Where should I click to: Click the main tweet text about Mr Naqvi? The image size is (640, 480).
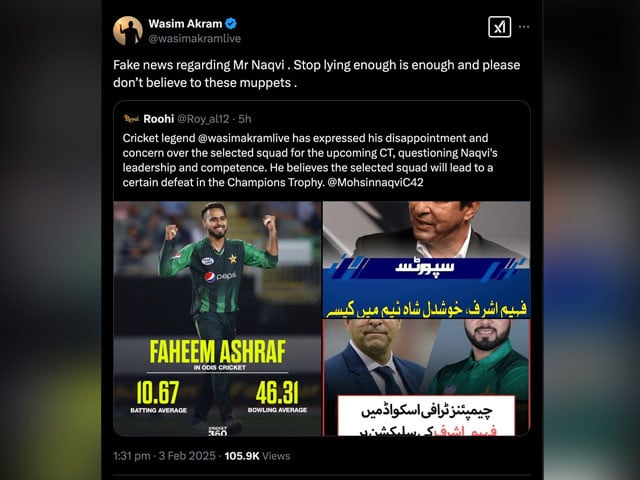pyautogui.click(x=317, y=74)
